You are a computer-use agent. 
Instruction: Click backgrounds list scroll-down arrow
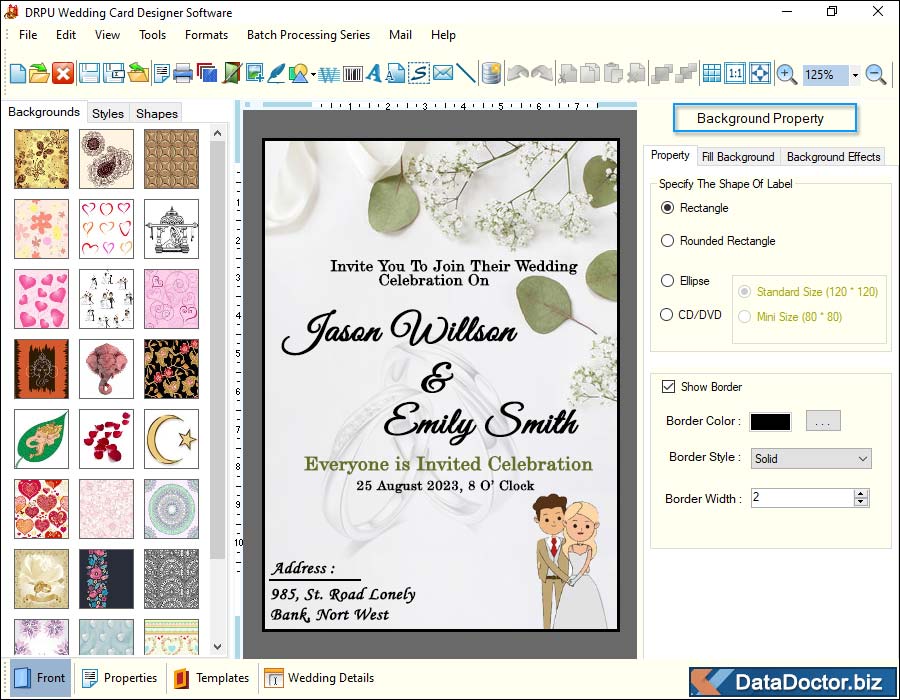pyautogui.click(x=218, y=647)
